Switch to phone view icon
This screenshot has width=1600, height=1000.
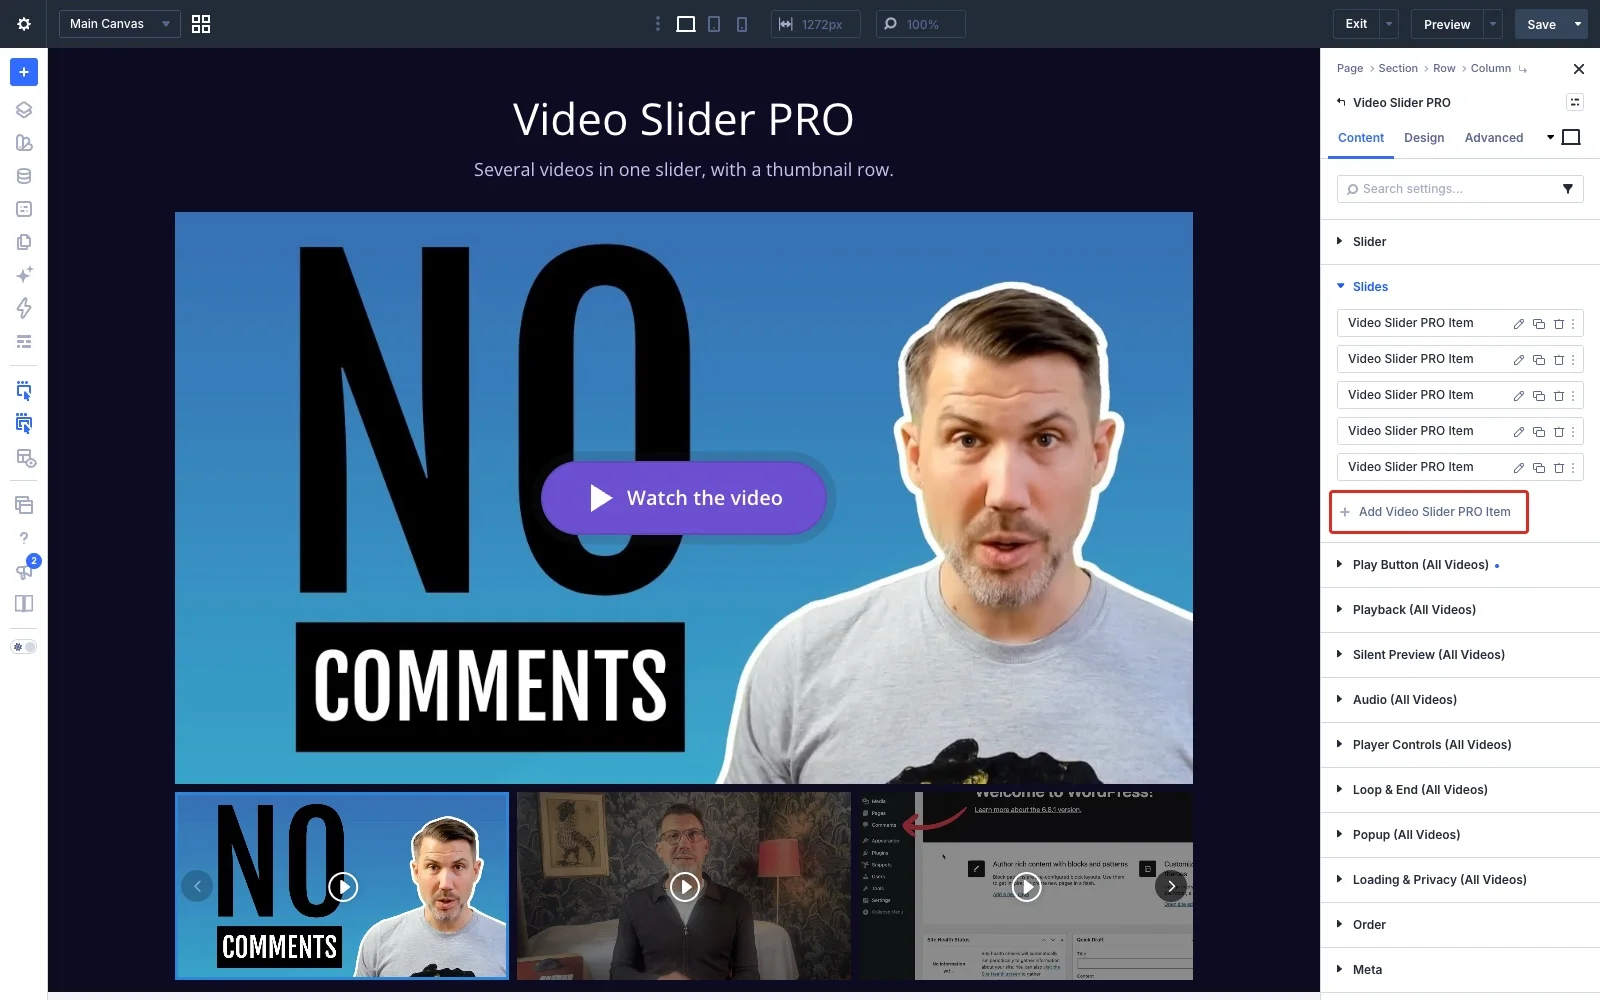point(742,24)
